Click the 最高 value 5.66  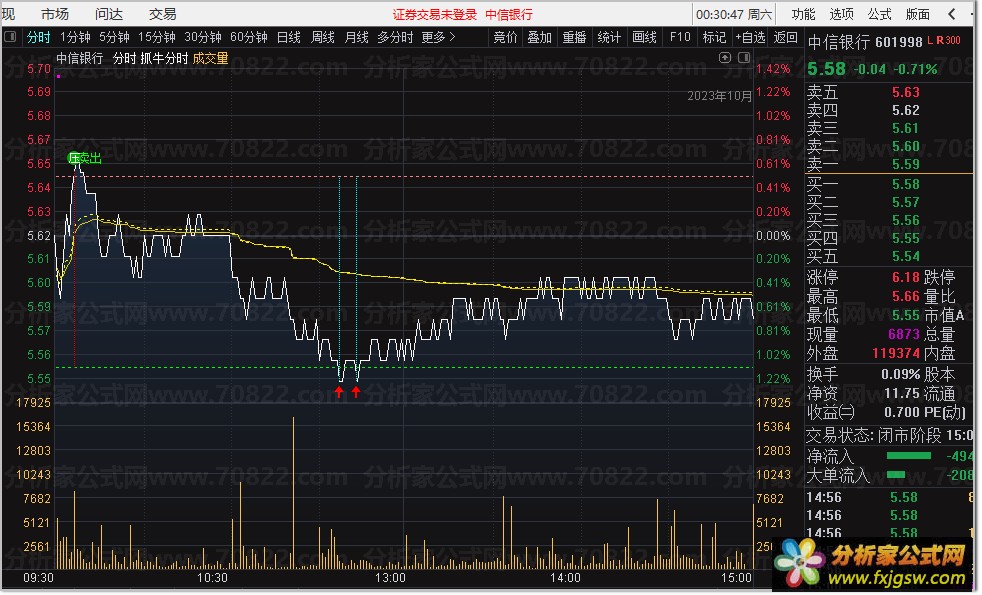coord(906,296)
